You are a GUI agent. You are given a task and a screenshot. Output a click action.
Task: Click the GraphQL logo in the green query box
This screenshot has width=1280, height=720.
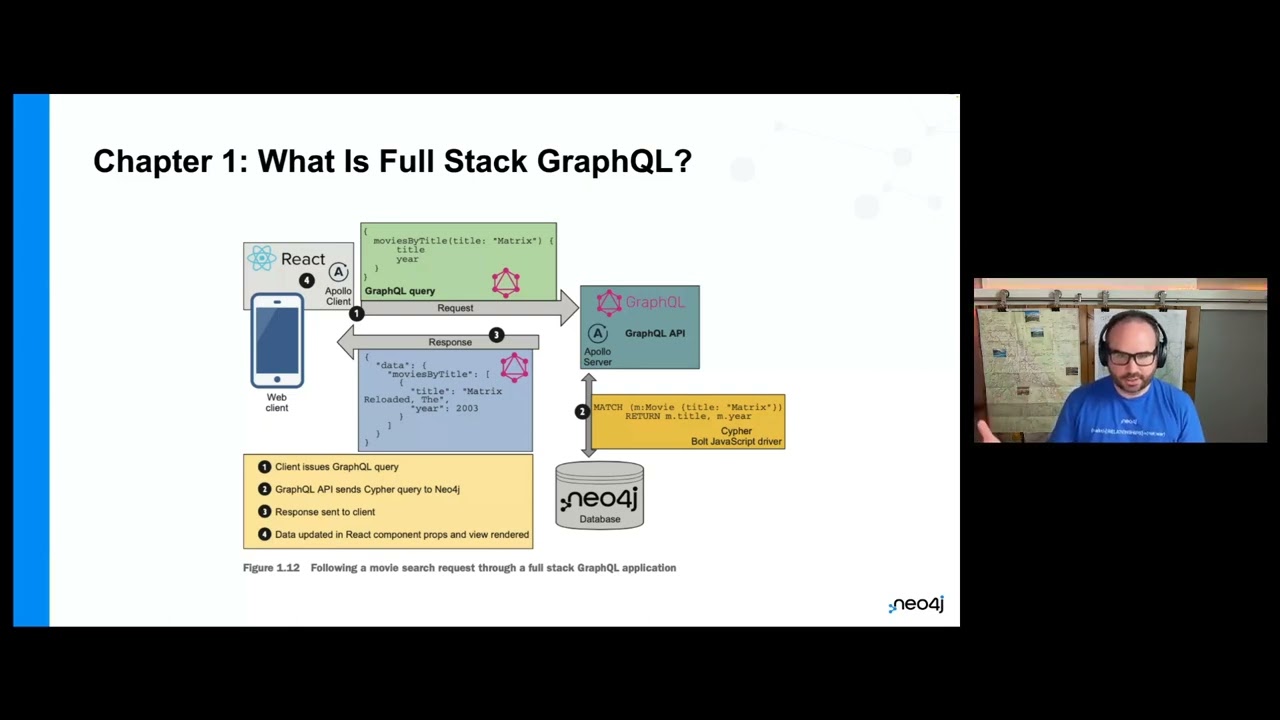[x=506, y=282]
